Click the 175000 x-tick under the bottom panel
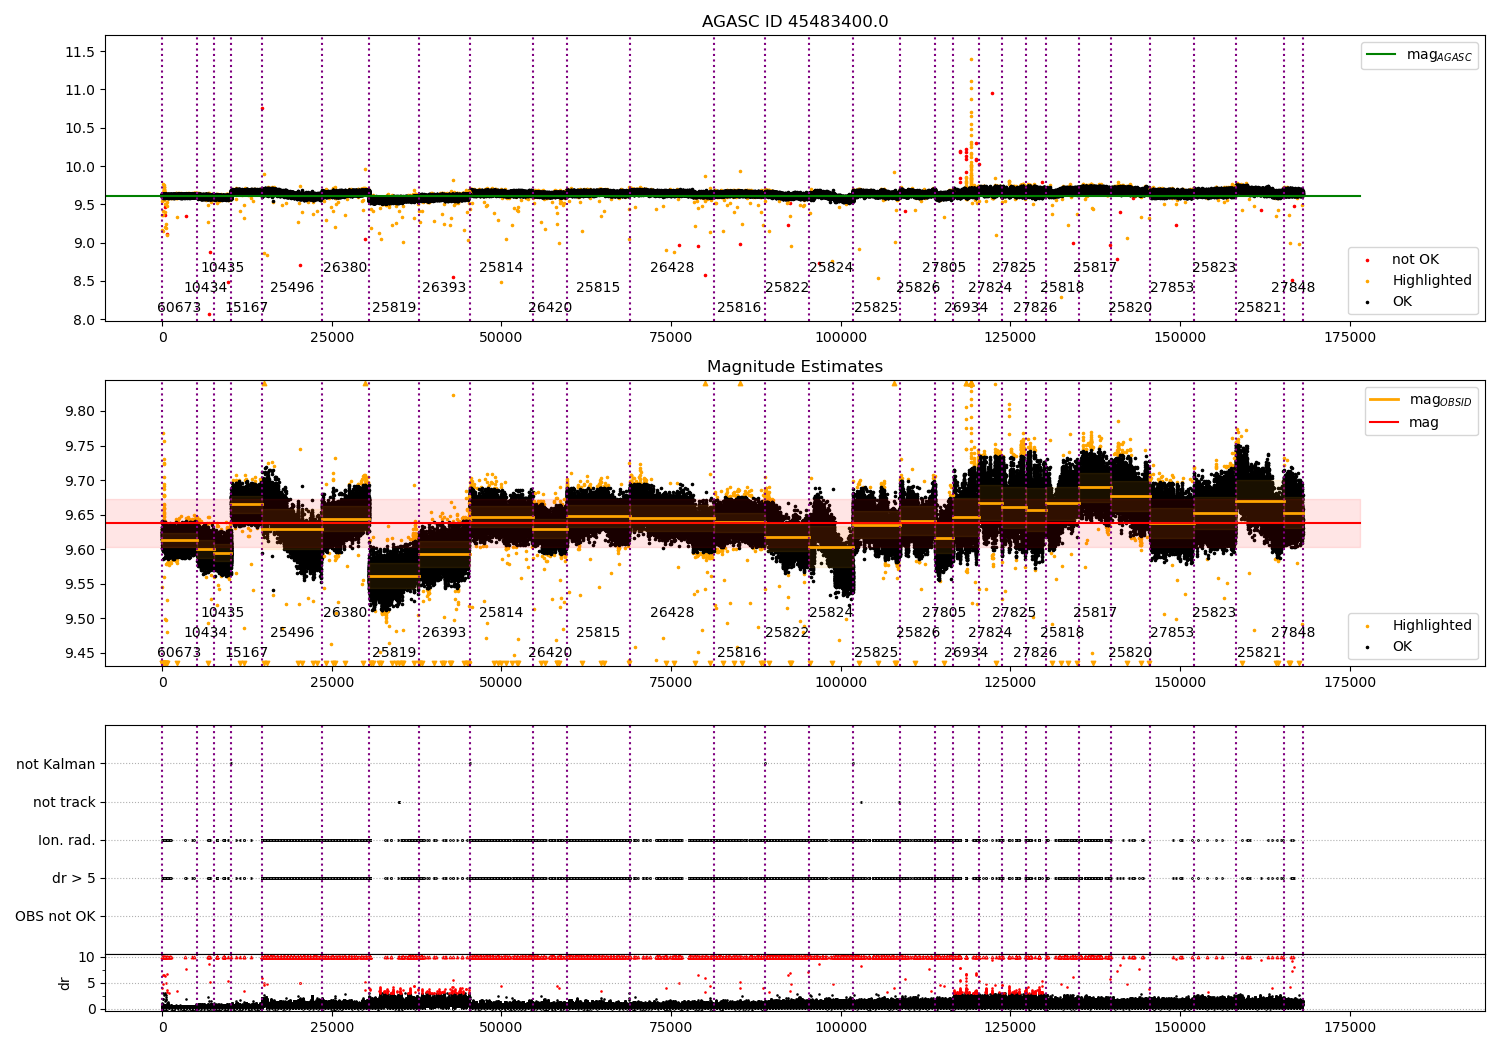1500x1050 pixels. [x=1350, y=1027]
